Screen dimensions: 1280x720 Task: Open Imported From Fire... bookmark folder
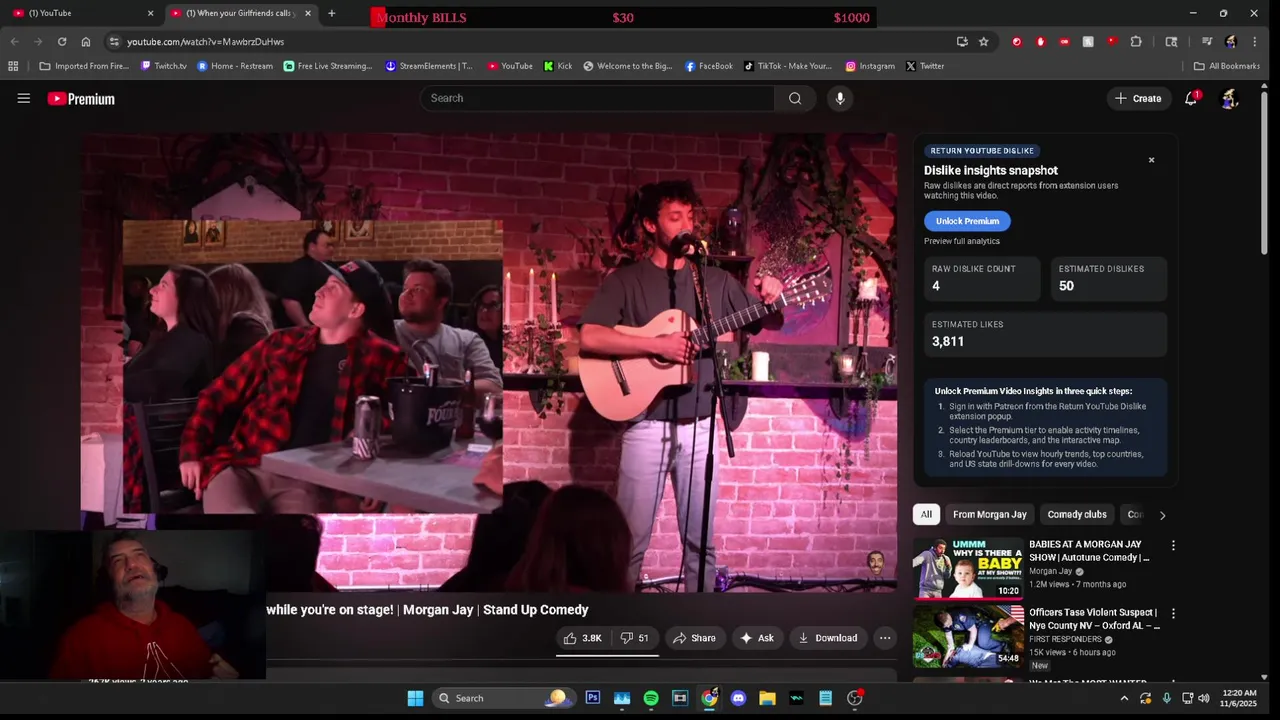84,66
